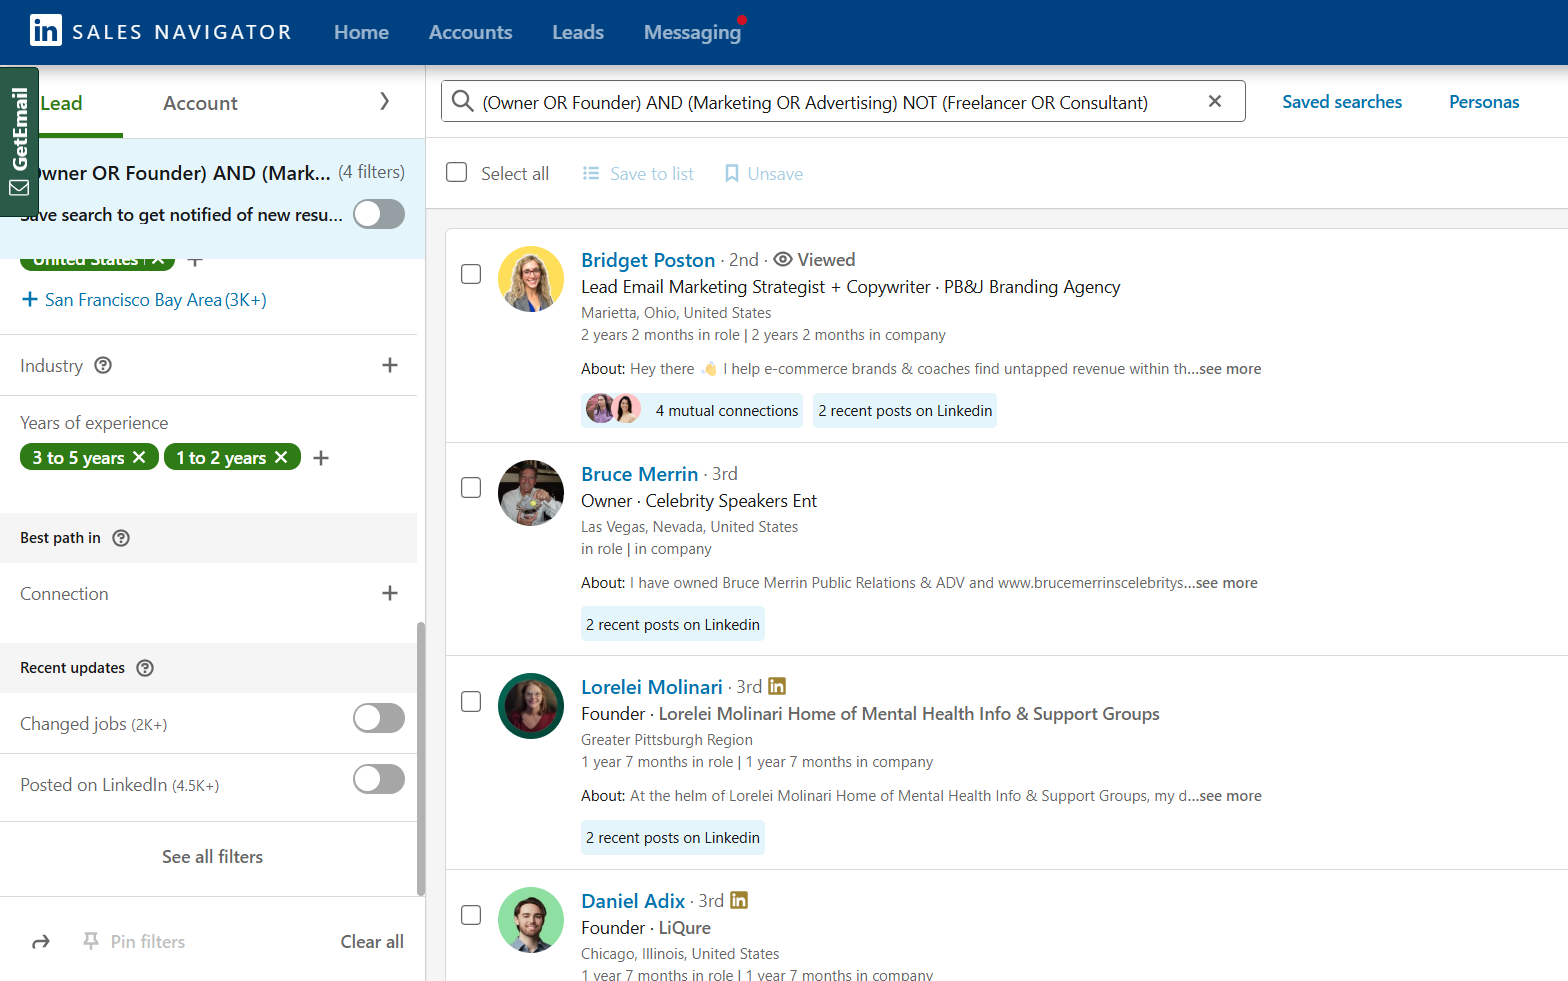The height and width of the screenshot is (981, 1568).
Task: Focus the boolean keyword search field
Action: [x=842, y=102]
